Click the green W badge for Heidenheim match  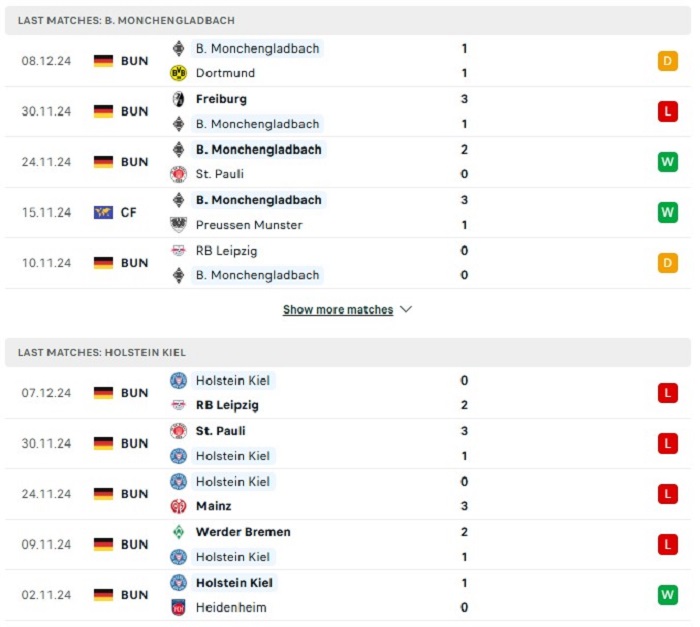click(667, 595)
